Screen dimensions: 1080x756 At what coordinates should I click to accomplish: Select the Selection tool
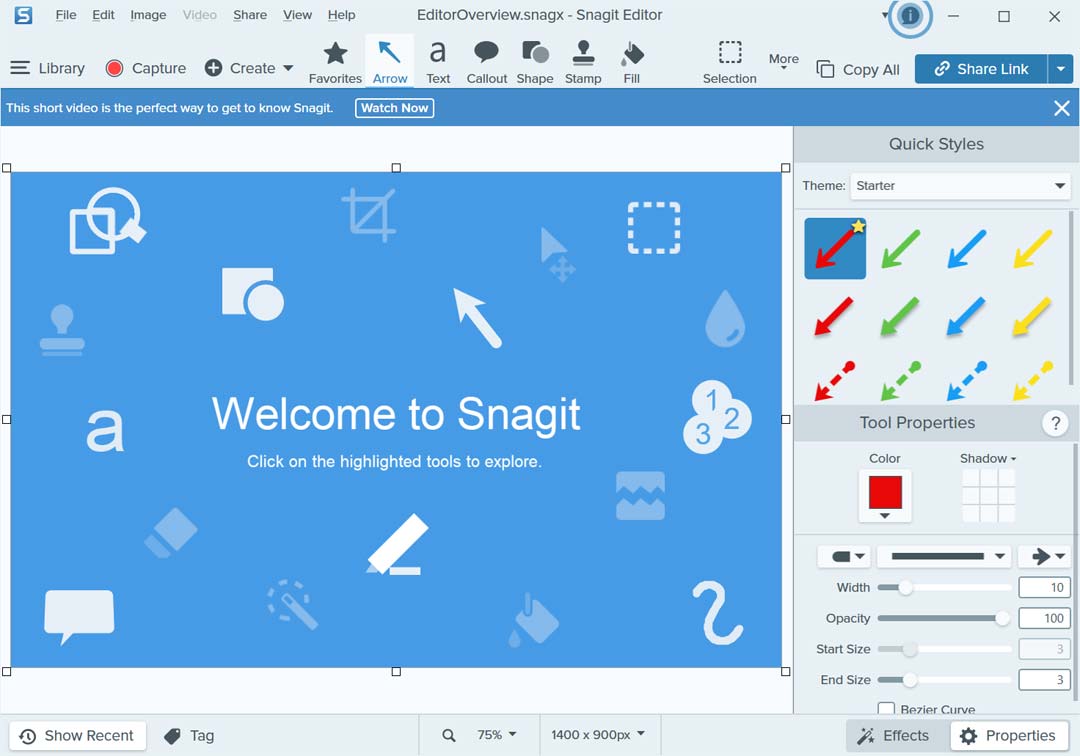coord(729,62)
